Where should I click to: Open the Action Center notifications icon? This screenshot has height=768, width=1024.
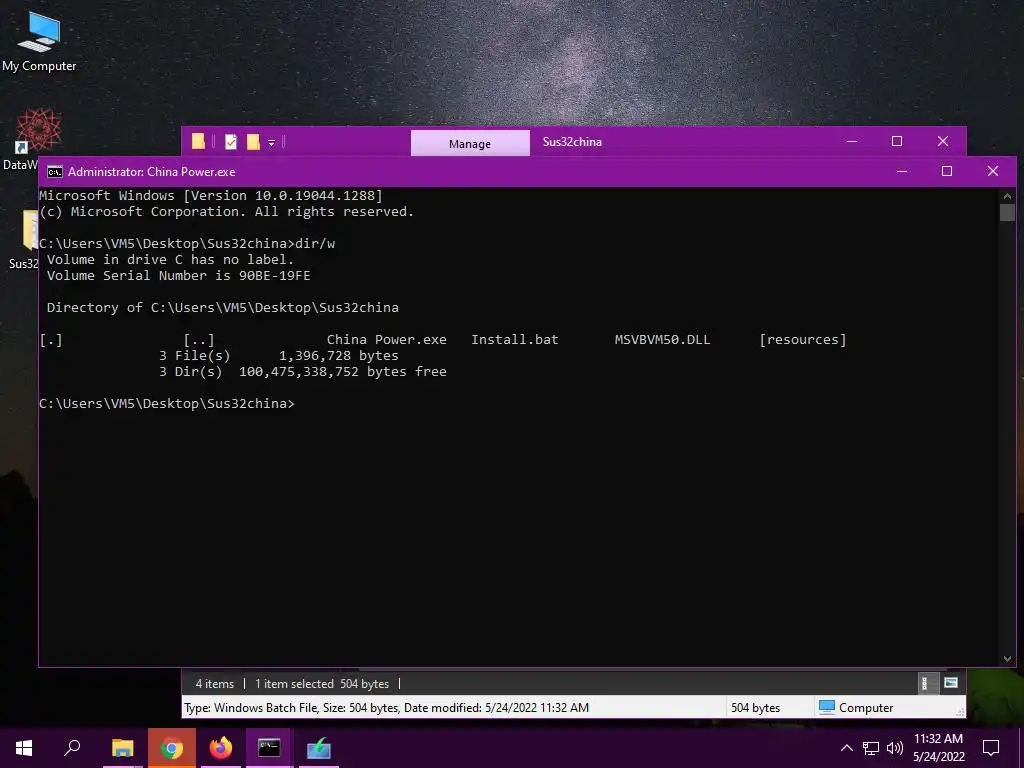991,748
